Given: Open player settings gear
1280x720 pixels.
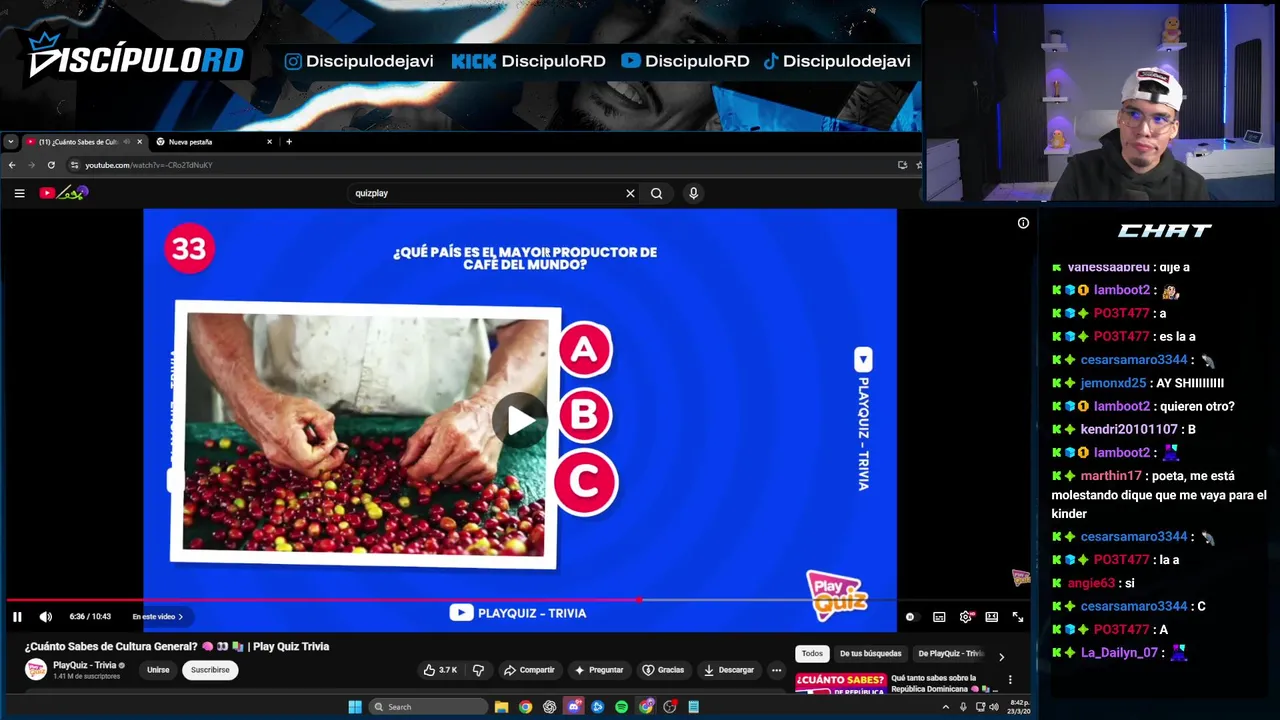Looking at the screenshot, I should click(966, 617).
